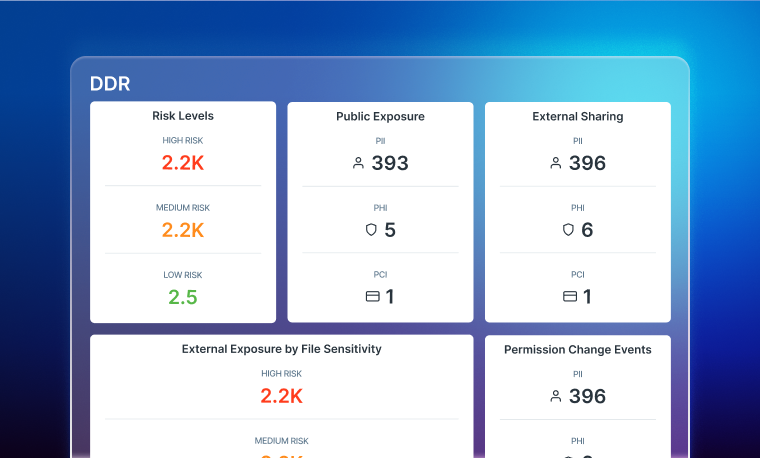Screen dimensions: 760x458
Task: Open the Medium Risk 2.2K value in Risk Levels
Action: tap(182, 229)
